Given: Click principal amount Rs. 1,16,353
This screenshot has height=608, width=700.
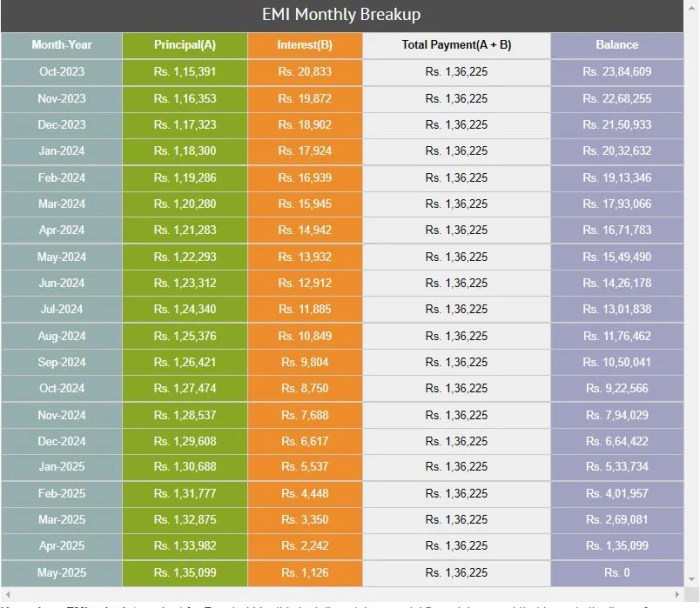Looking at the screenshot, I should click(185, 98).
